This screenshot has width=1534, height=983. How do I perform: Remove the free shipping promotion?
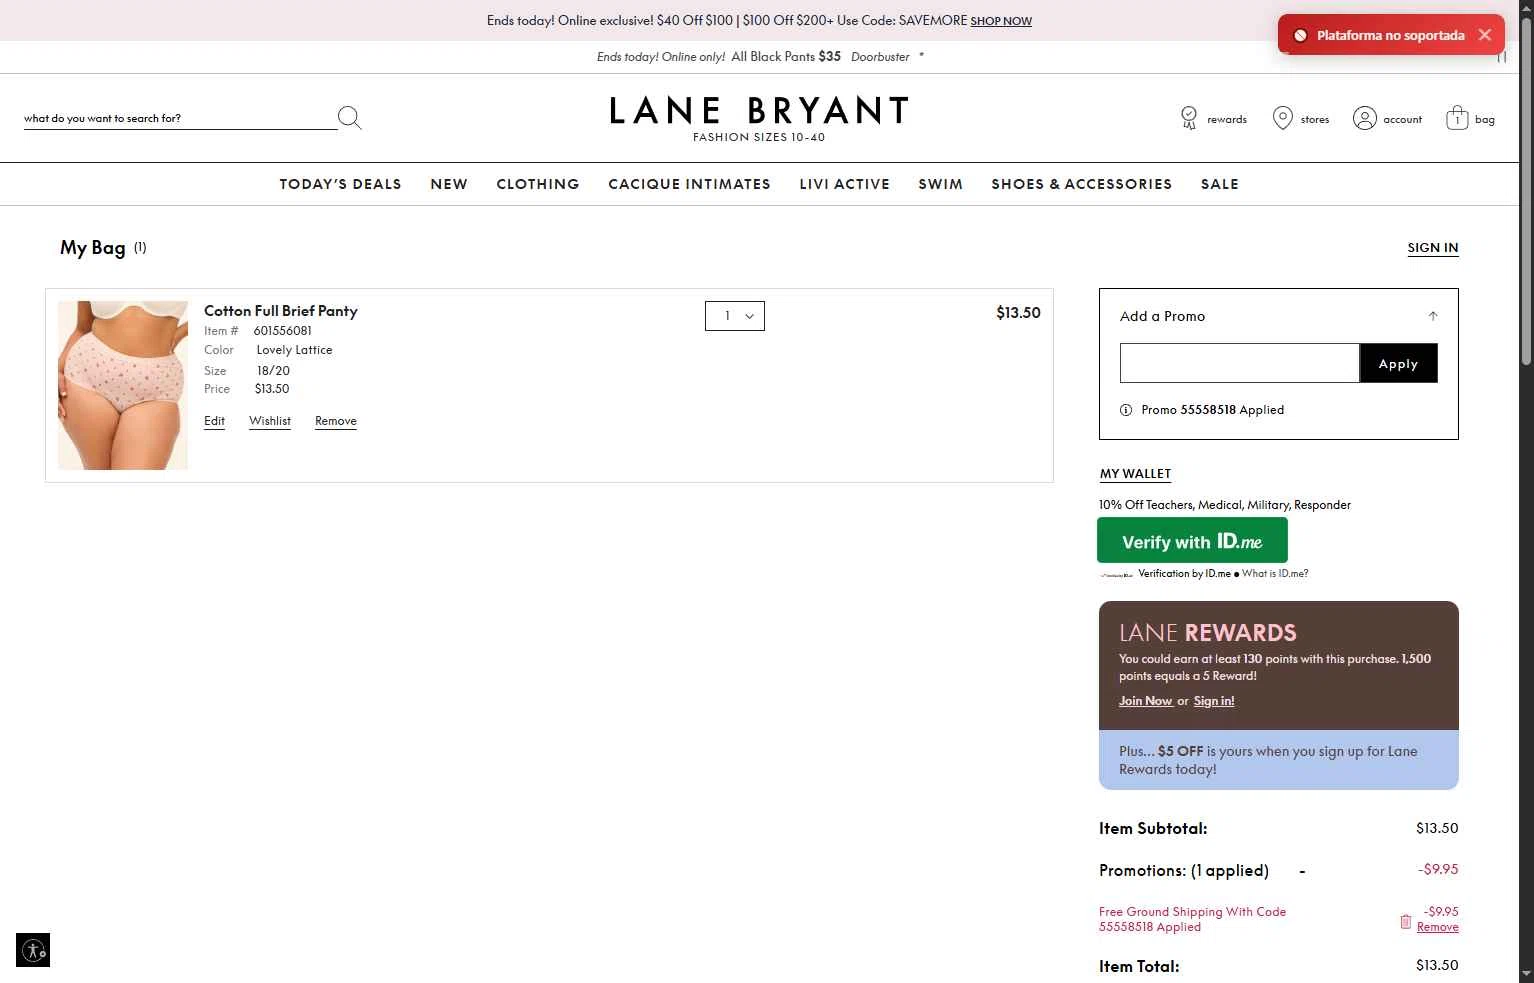(1437, 927)
